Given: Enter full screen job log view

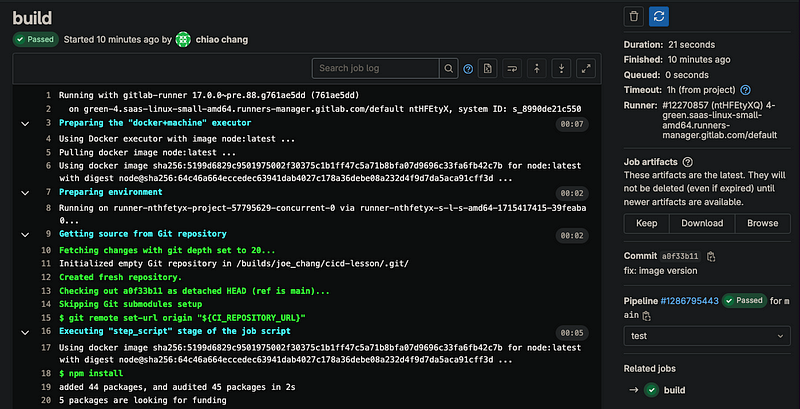Looking at the screenshot, I should point(586,69).
